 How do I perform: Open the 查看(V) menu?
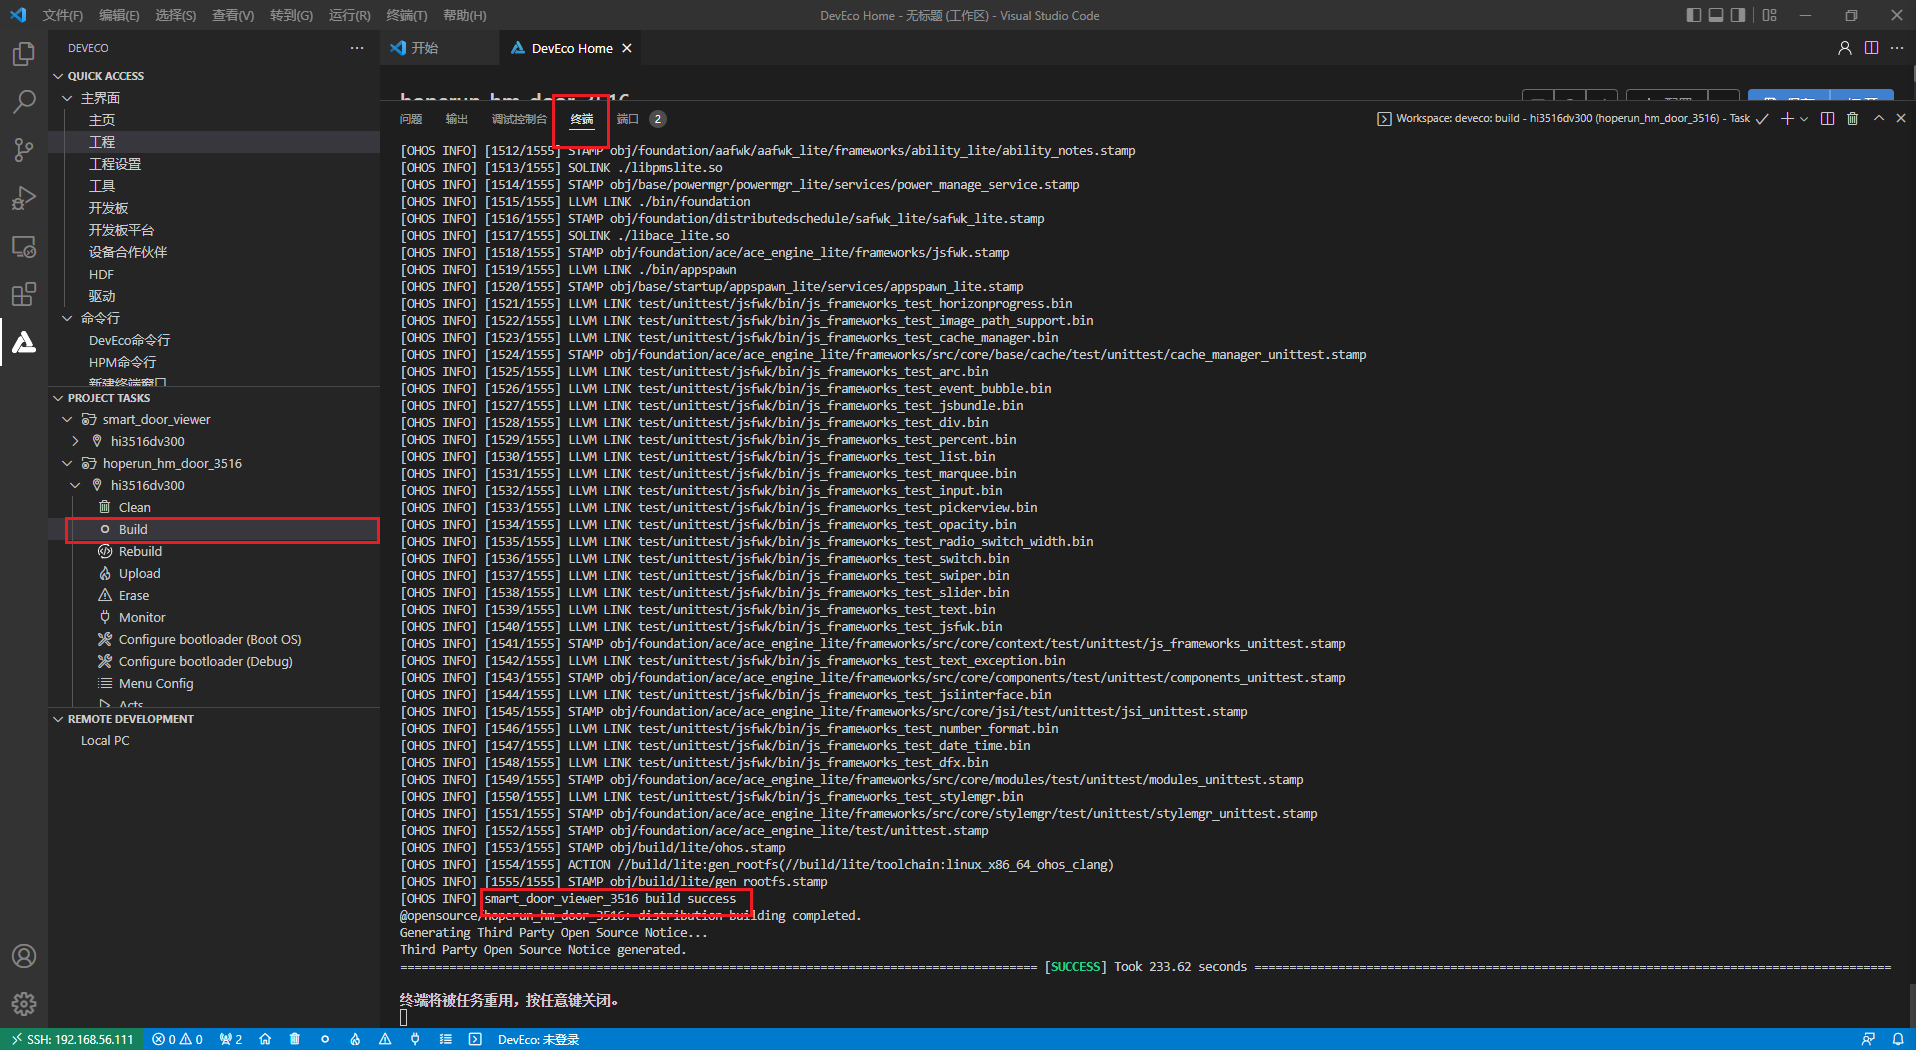click(x=233, y=15)
